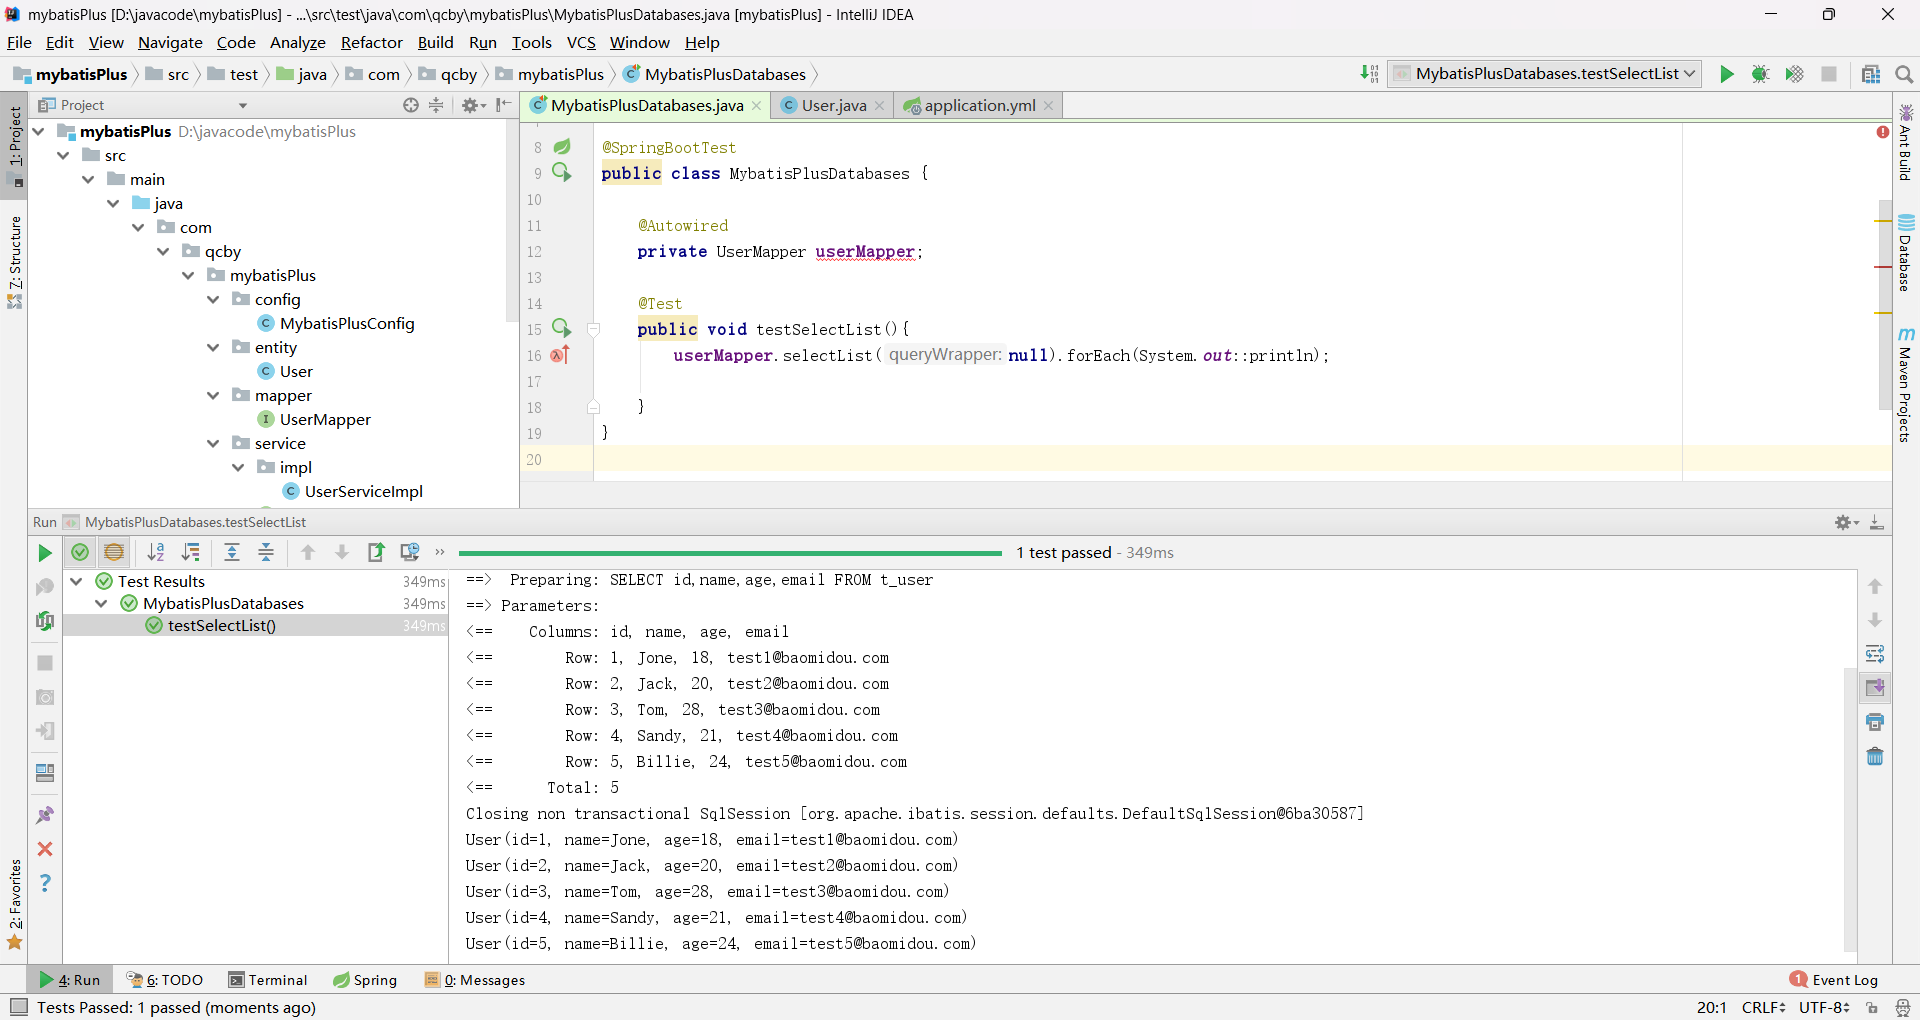Open Run panel settings gear
This screenshot has height=1020, width=1920.
1846,522
